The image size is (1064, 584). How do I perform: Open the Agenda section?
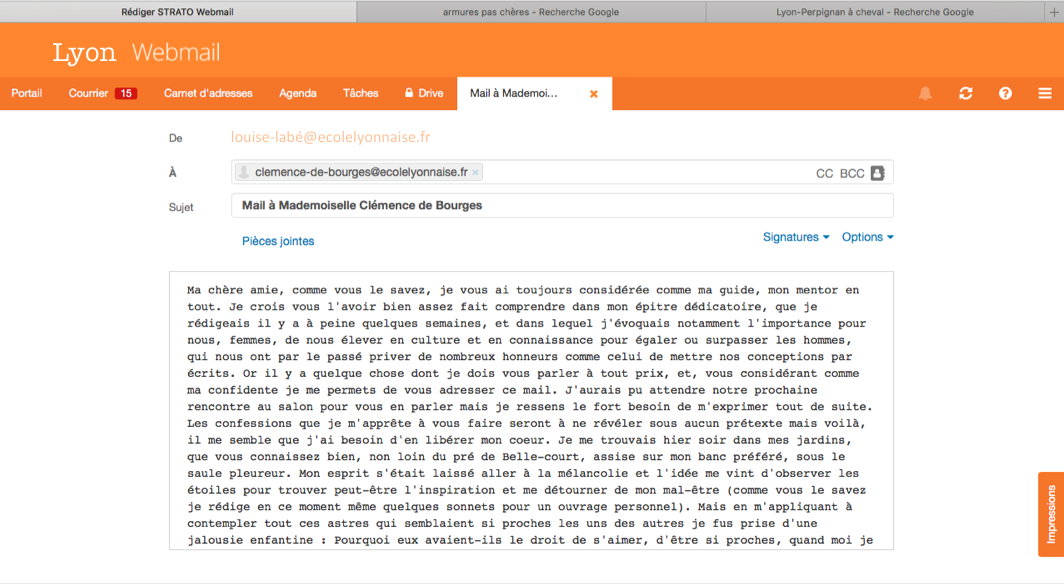coord(297,94)
